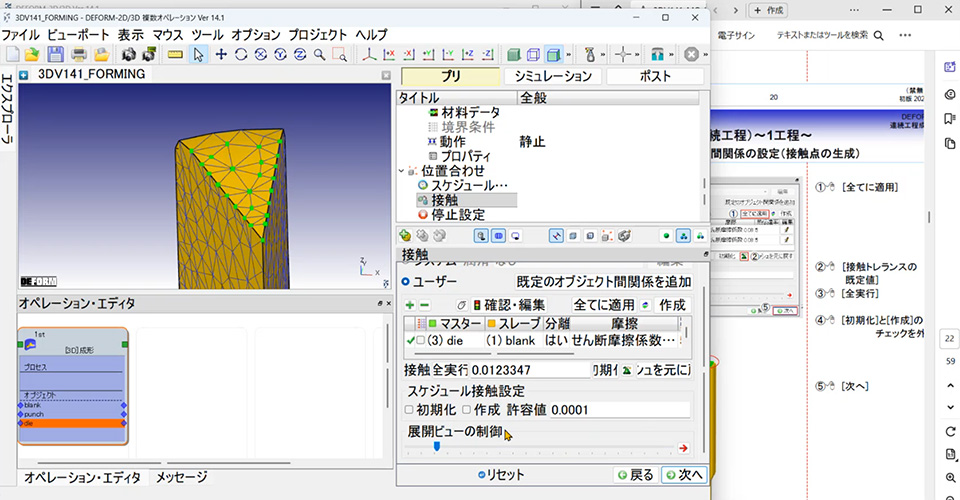Collapse the 位置合わせ tree node
The width and height of the screenshot is (960, 500).
tap(402, 171)
